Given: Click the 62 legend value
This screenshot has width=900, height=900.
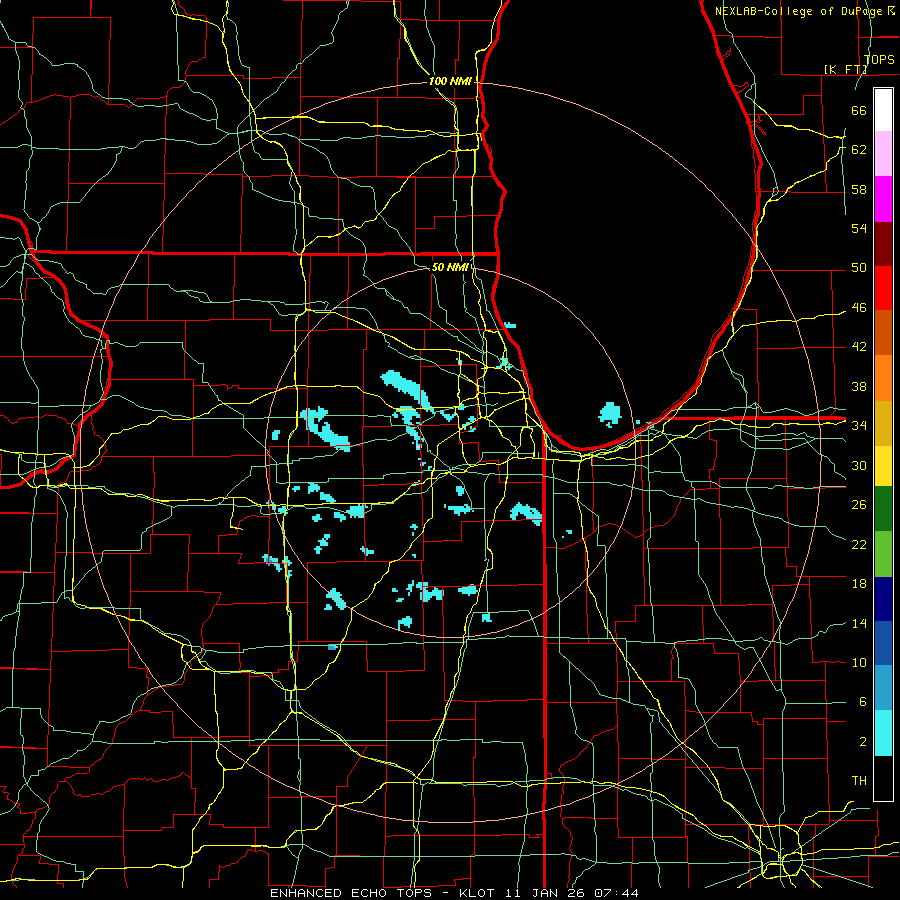Looking at the screenshot, I should pyautogui.click(x=859, y=150).
